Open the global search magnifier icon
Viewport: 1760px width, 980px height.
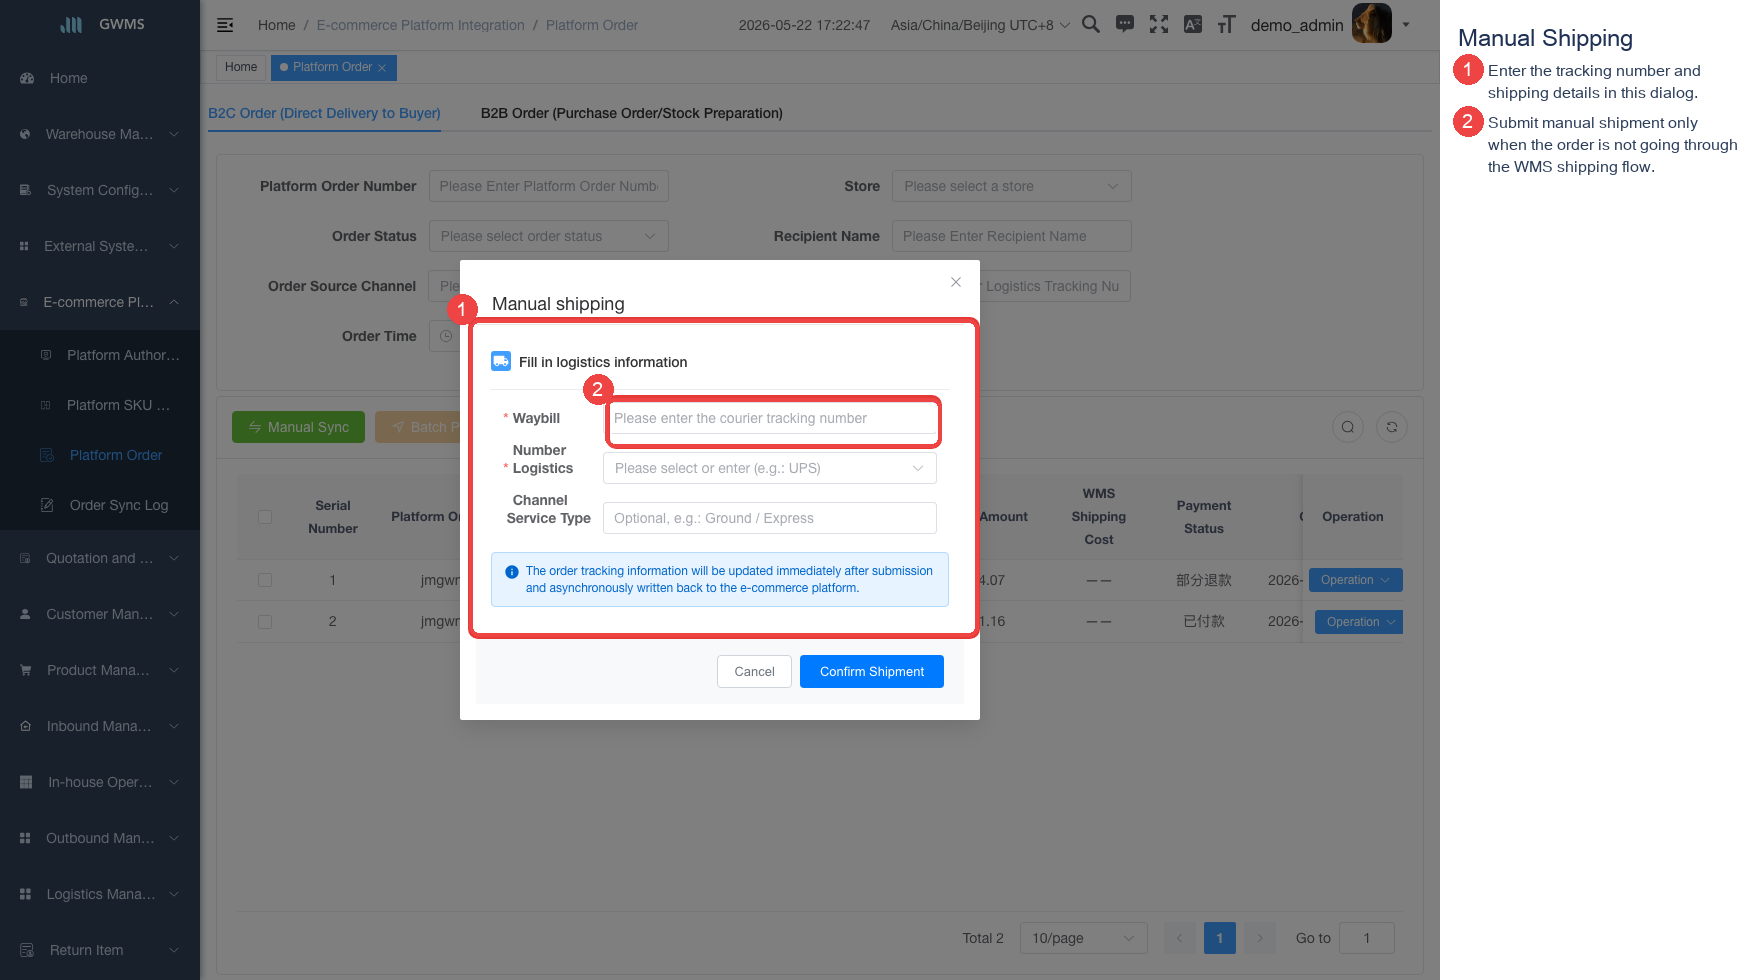click(x=1091, y=24)
